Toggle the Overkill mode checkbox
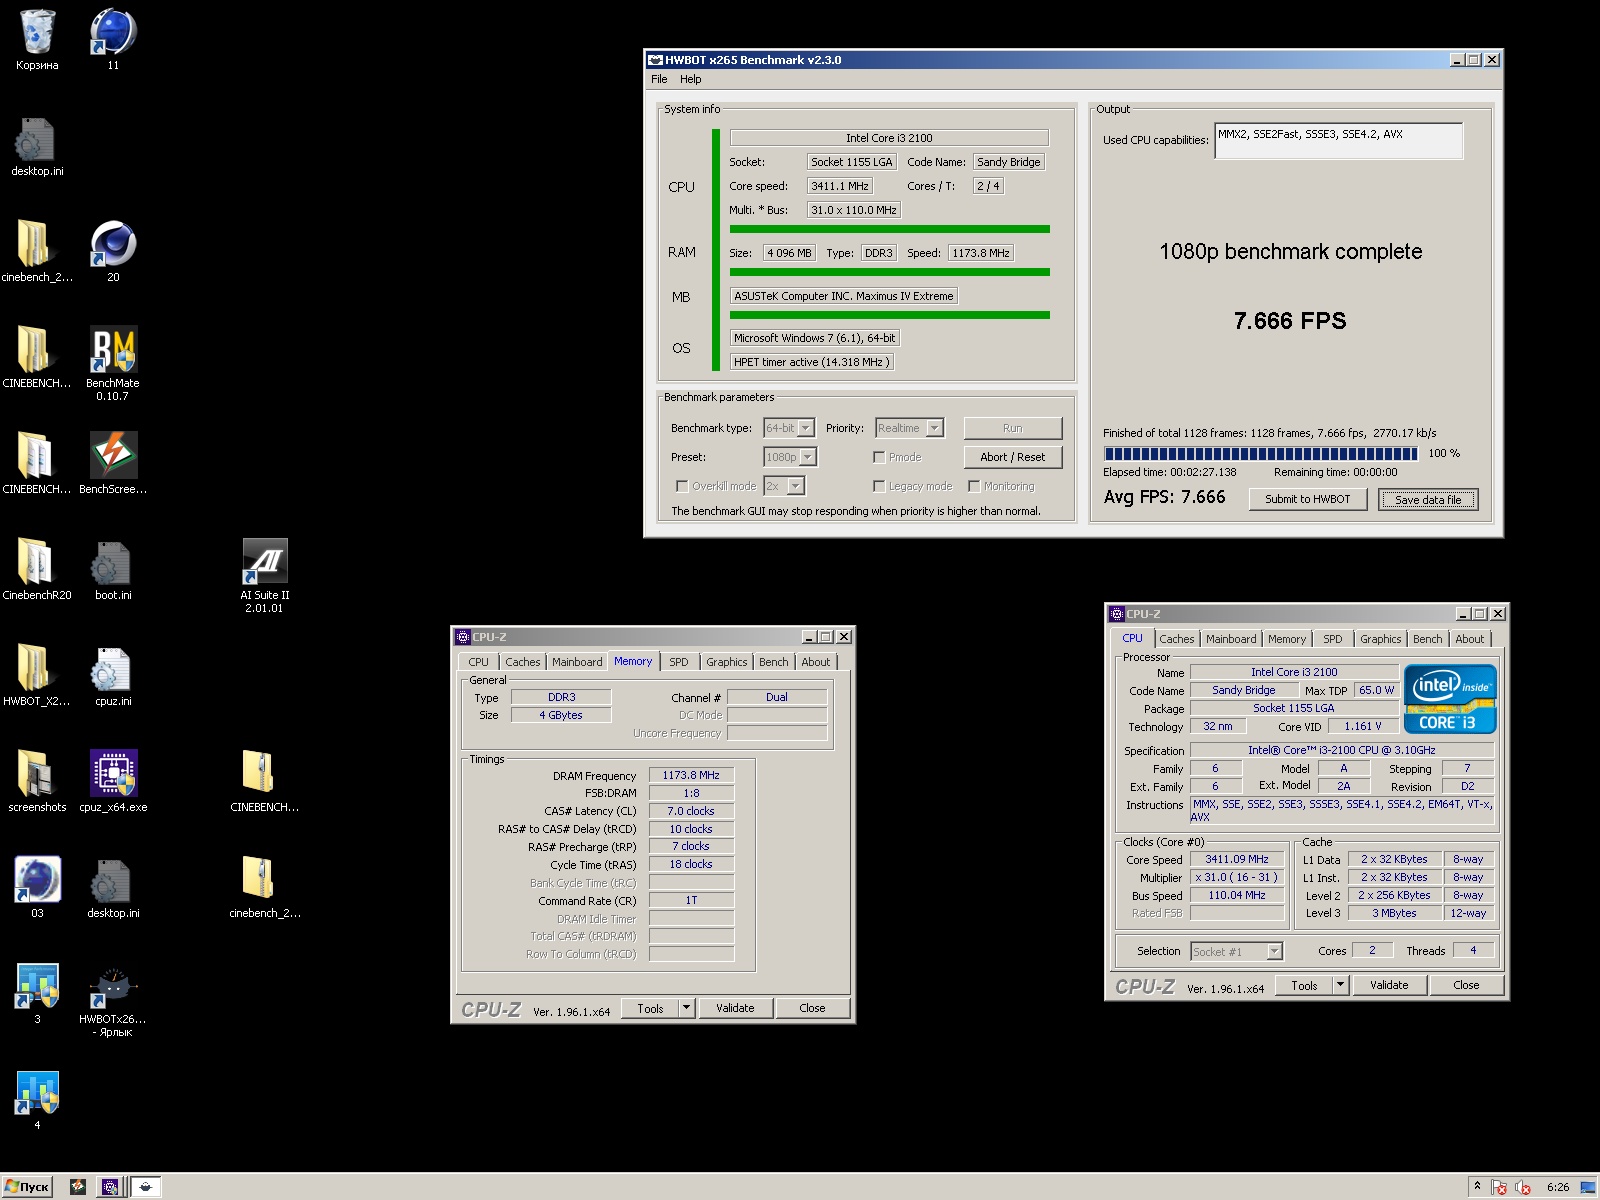Viewport: 1600px width, 1200px height. 682,486
